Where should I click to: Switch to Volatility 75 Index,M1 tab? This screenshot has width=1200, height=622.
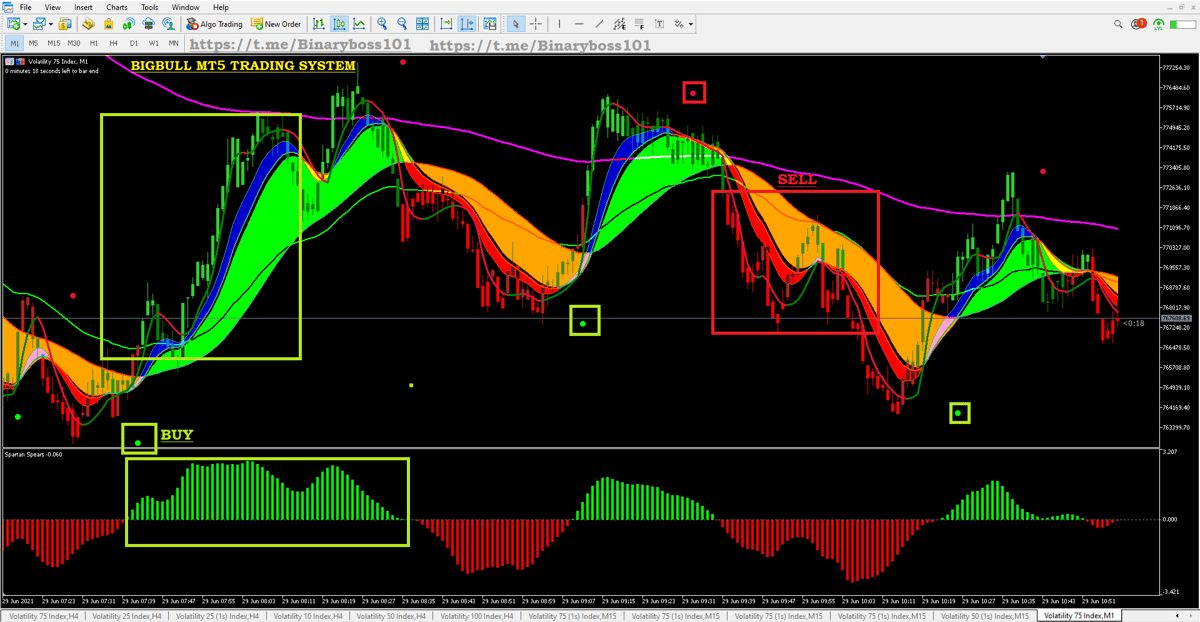[1080, 615]
